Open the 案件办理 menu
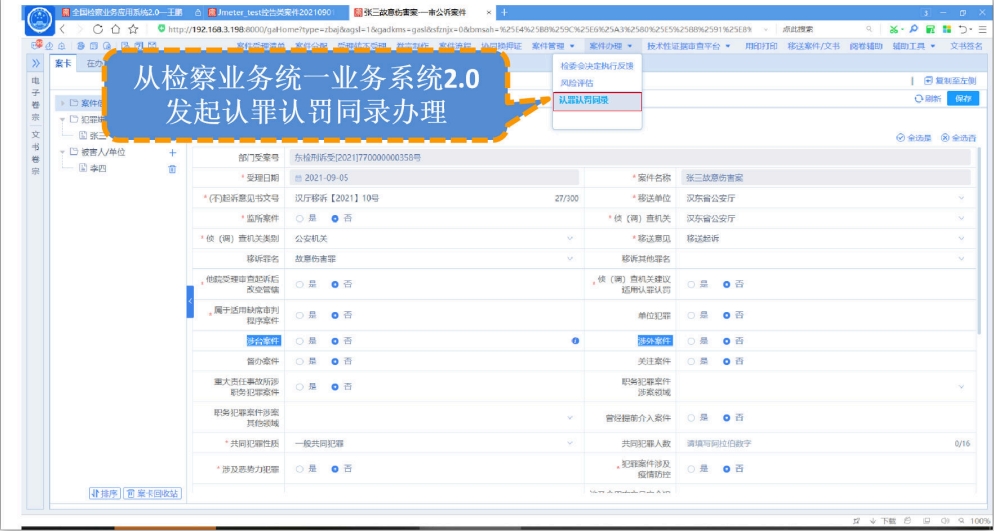Viewport: 994px width, 531px height. click(610, 46)
